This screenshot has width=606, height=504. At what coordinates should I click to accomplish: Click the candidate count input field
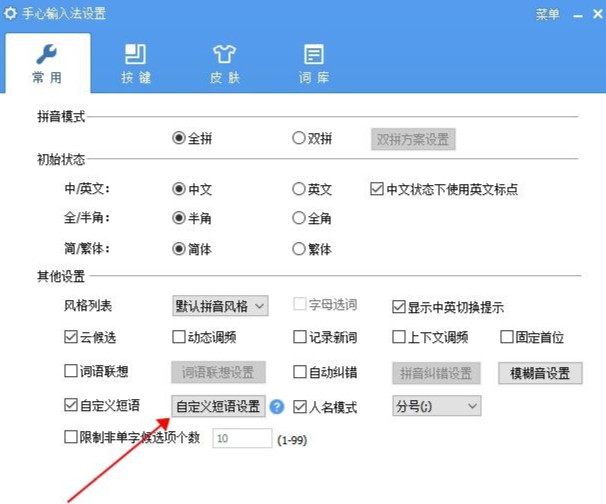coord(241,438)
